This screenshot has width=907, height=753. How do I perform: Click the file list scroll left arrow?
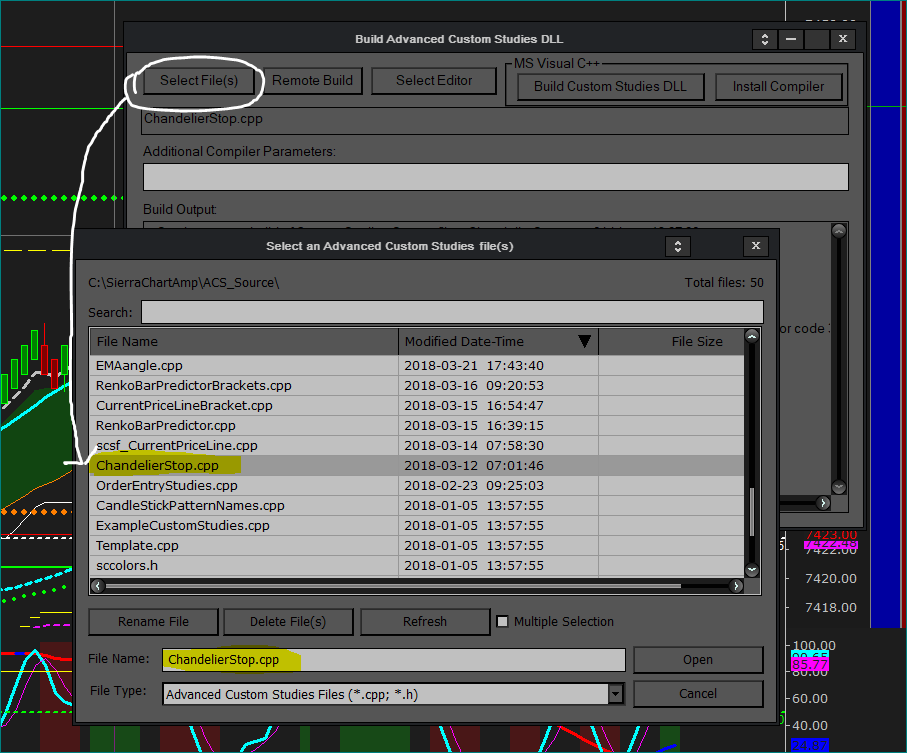click(x=97, y=586)
